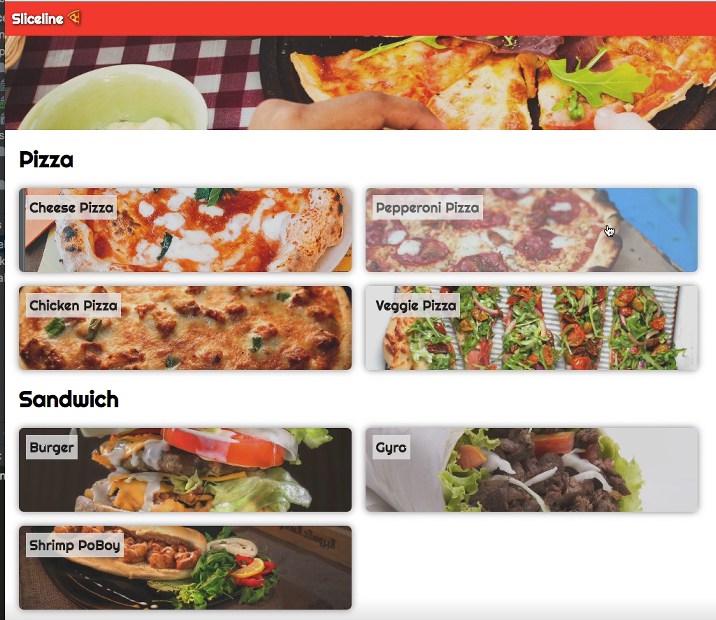Open the Cheese Pizza item

[x=185, y=230]
